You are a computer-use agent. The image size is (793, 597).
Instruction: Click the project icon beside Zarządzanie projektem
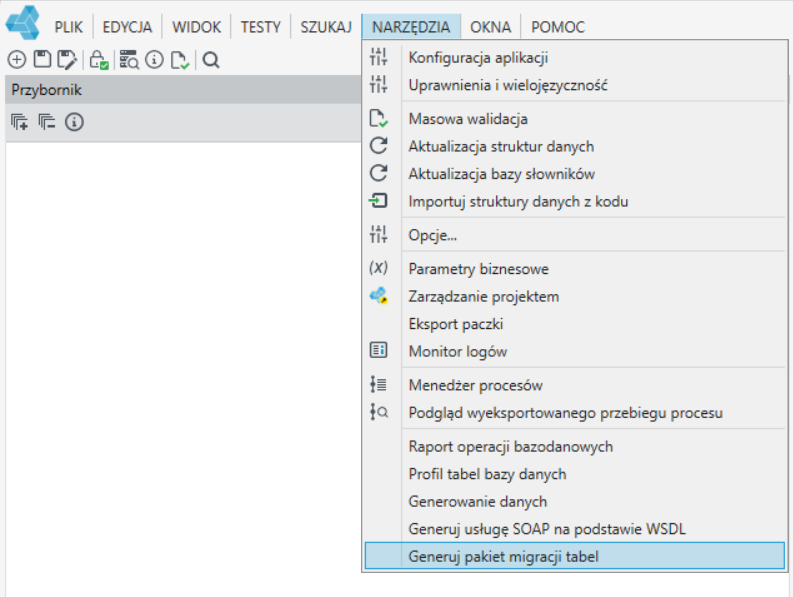point(378,295)
